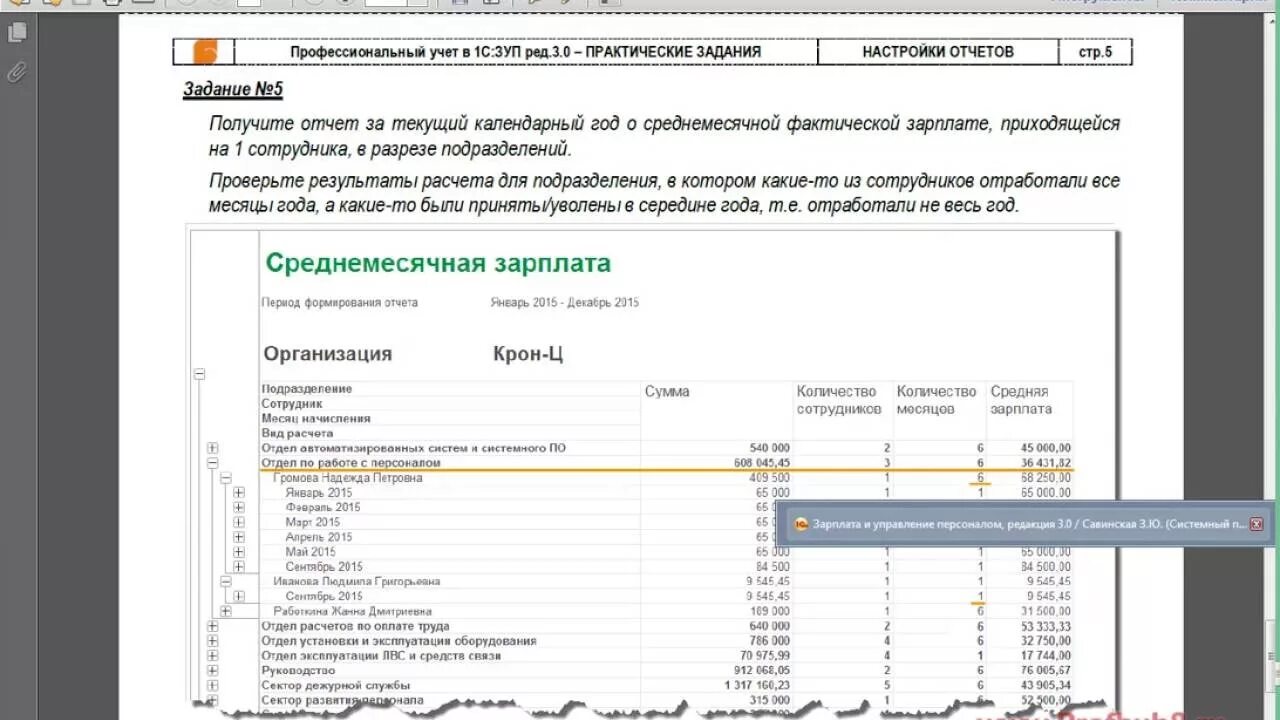Click the Вид расчета header row
This screenshot has width=1280, height=720.
(297, 434)
